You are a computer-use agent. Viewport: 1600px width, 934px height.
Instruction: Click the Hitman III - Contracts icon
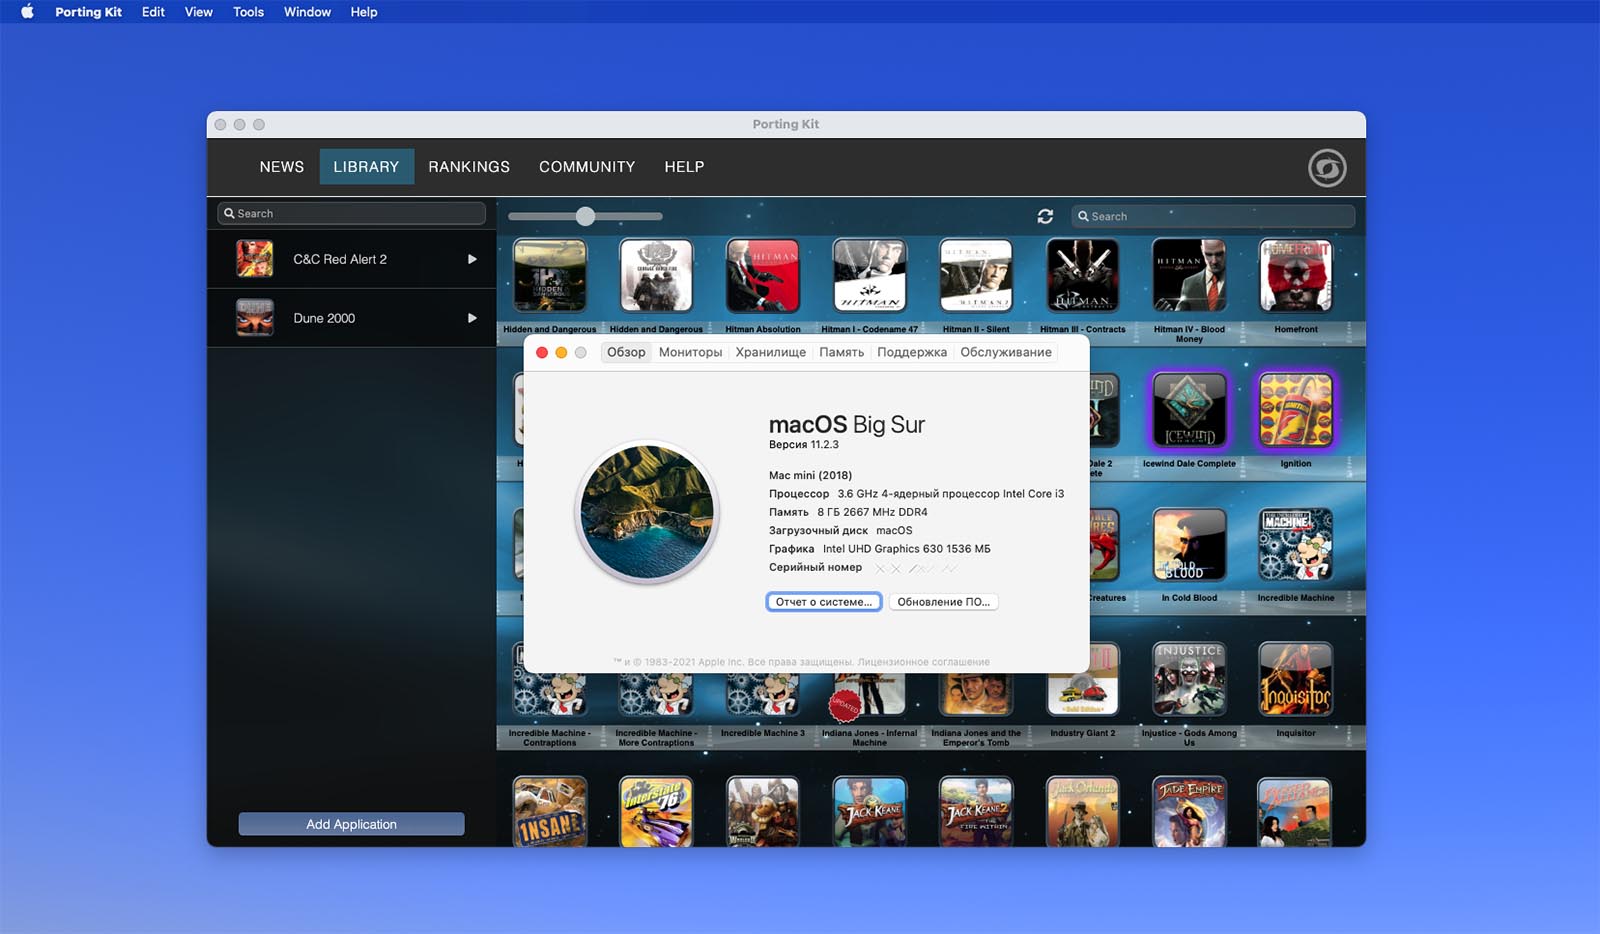click(x=1083, y=276)
